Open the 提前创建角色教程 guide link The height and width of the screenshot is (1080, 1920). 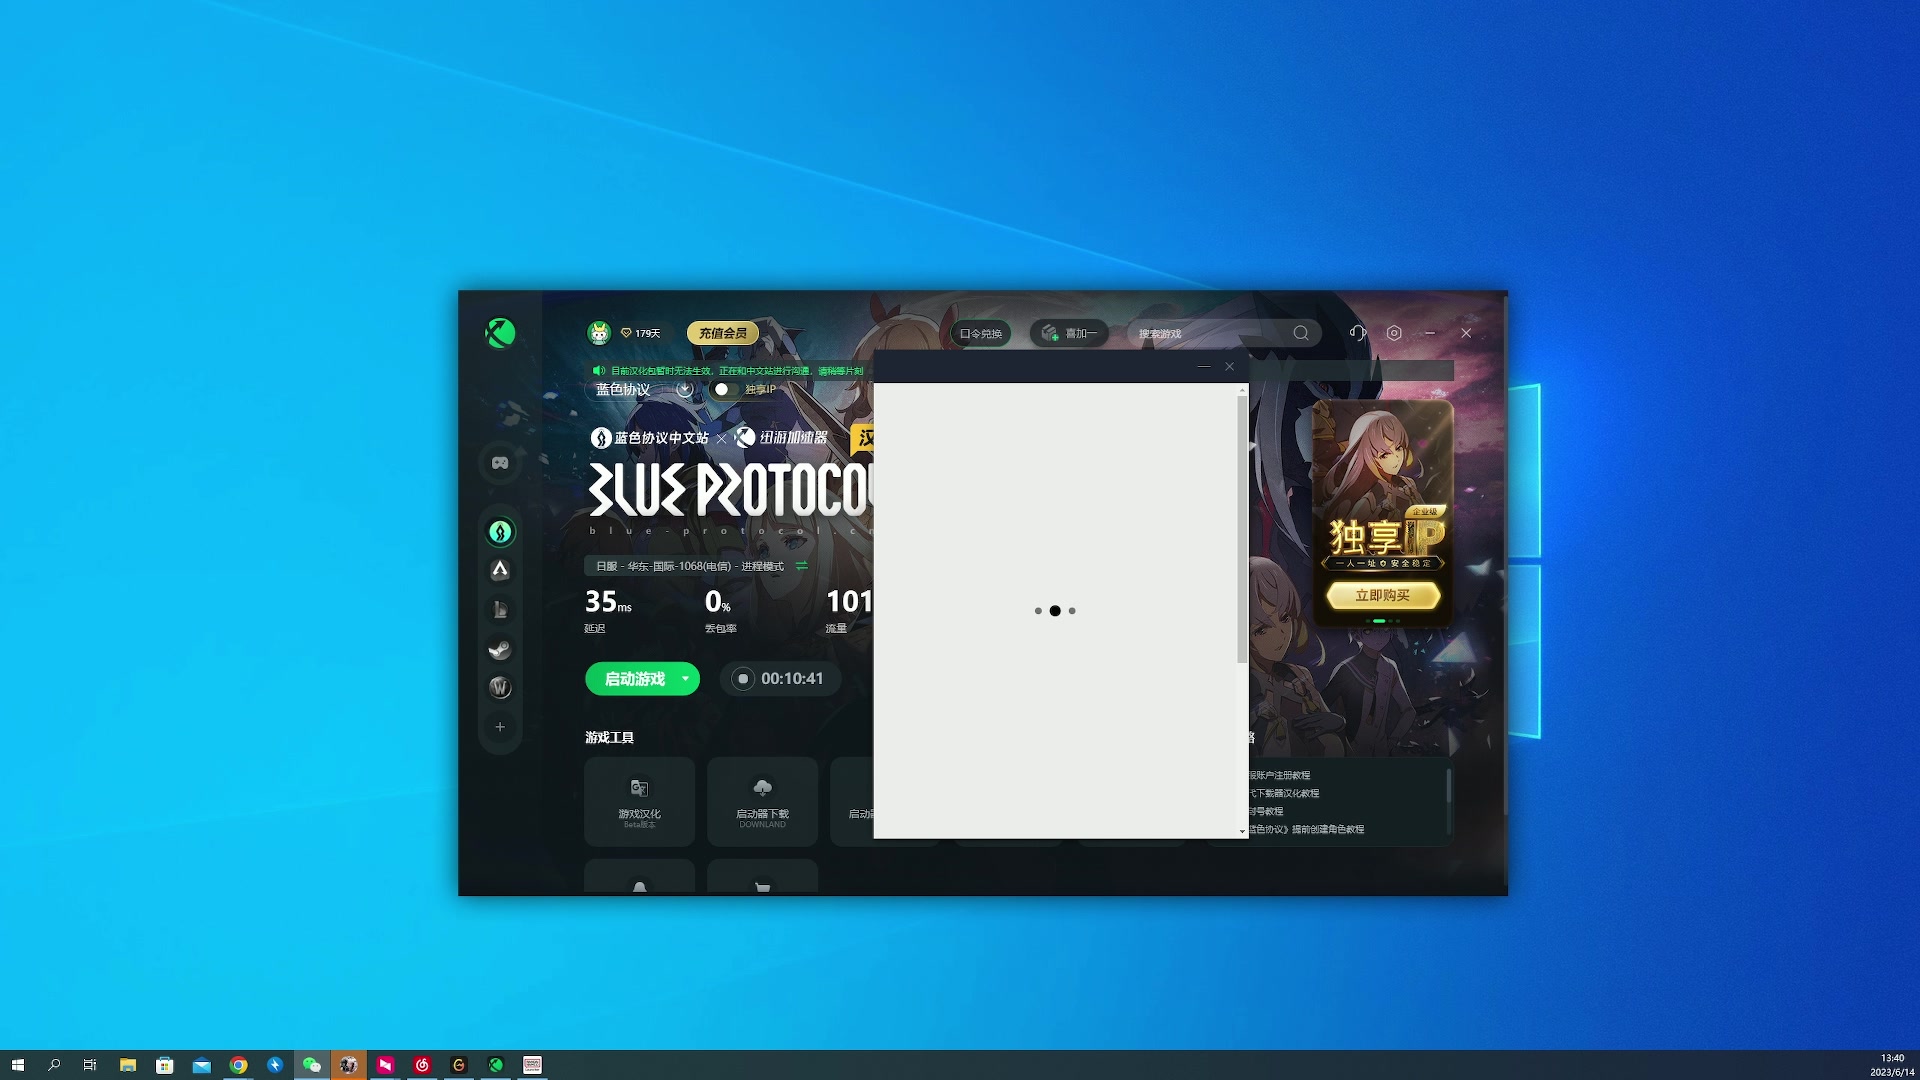point(1307,829)
